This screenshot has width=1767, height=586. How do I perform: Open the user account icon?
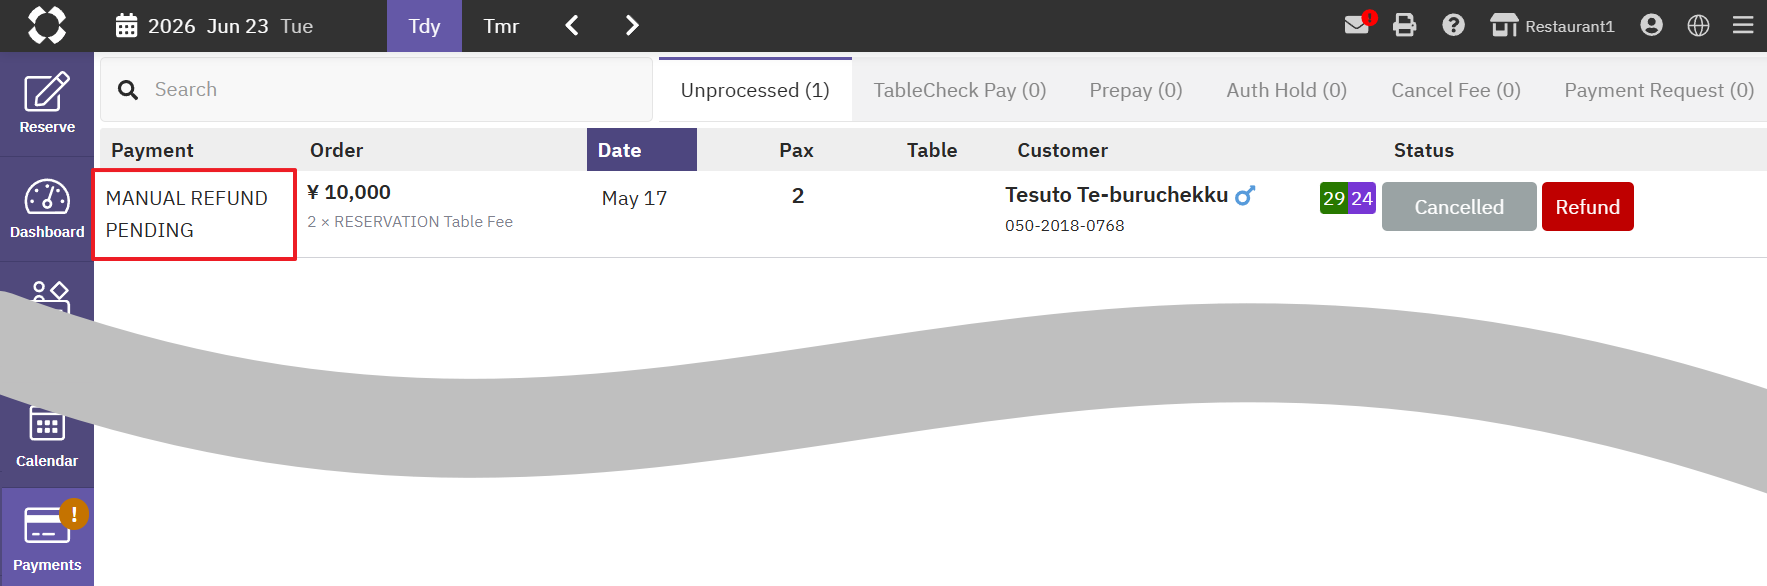[1652, 25]
